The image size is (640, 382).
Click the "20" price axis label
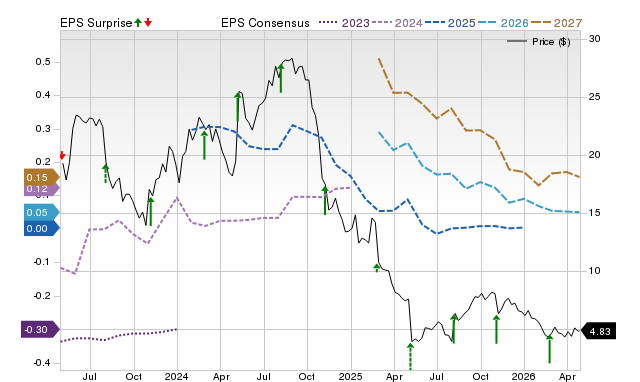tap(594, 155)
